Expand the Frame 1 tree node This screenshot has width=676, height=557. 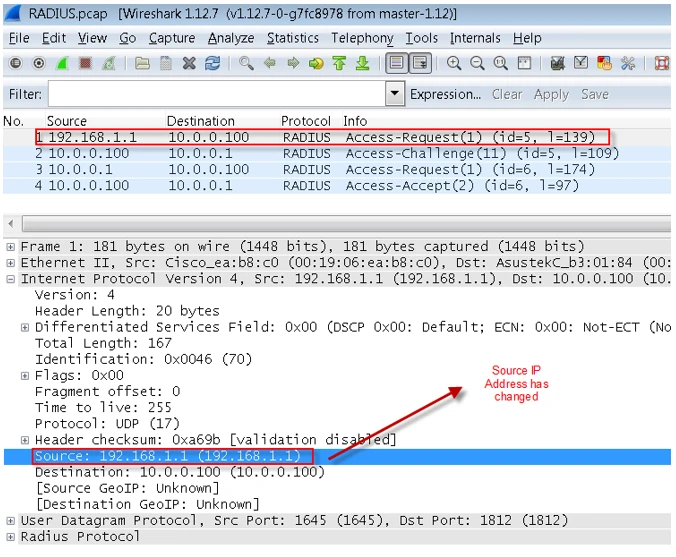11,247
